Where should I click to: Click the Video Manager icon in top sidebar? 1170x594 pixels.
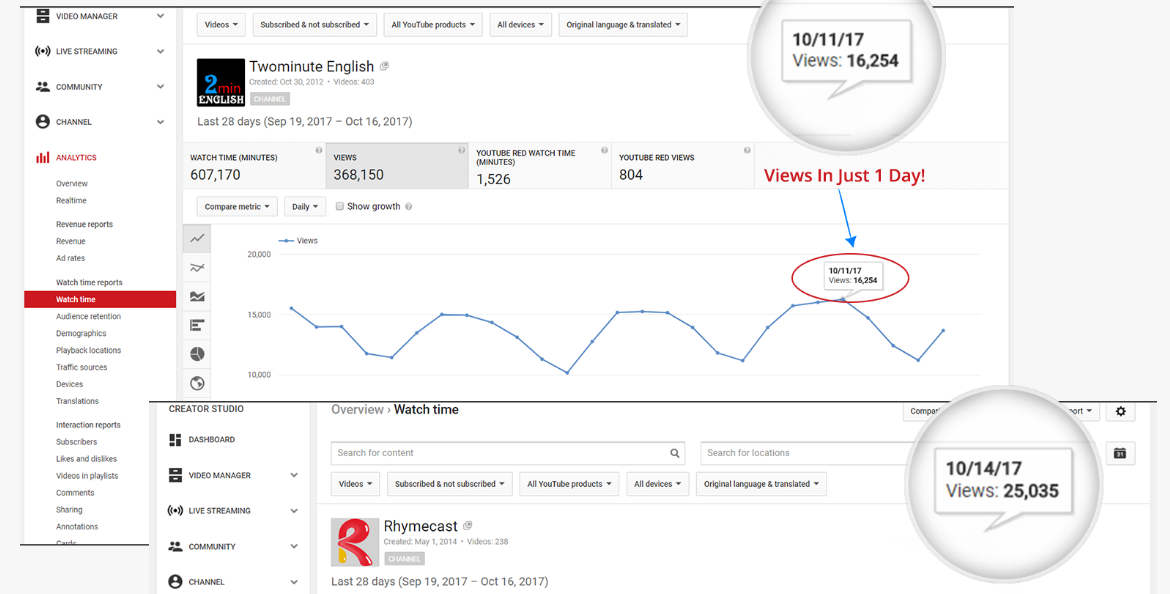pos(43,16)
